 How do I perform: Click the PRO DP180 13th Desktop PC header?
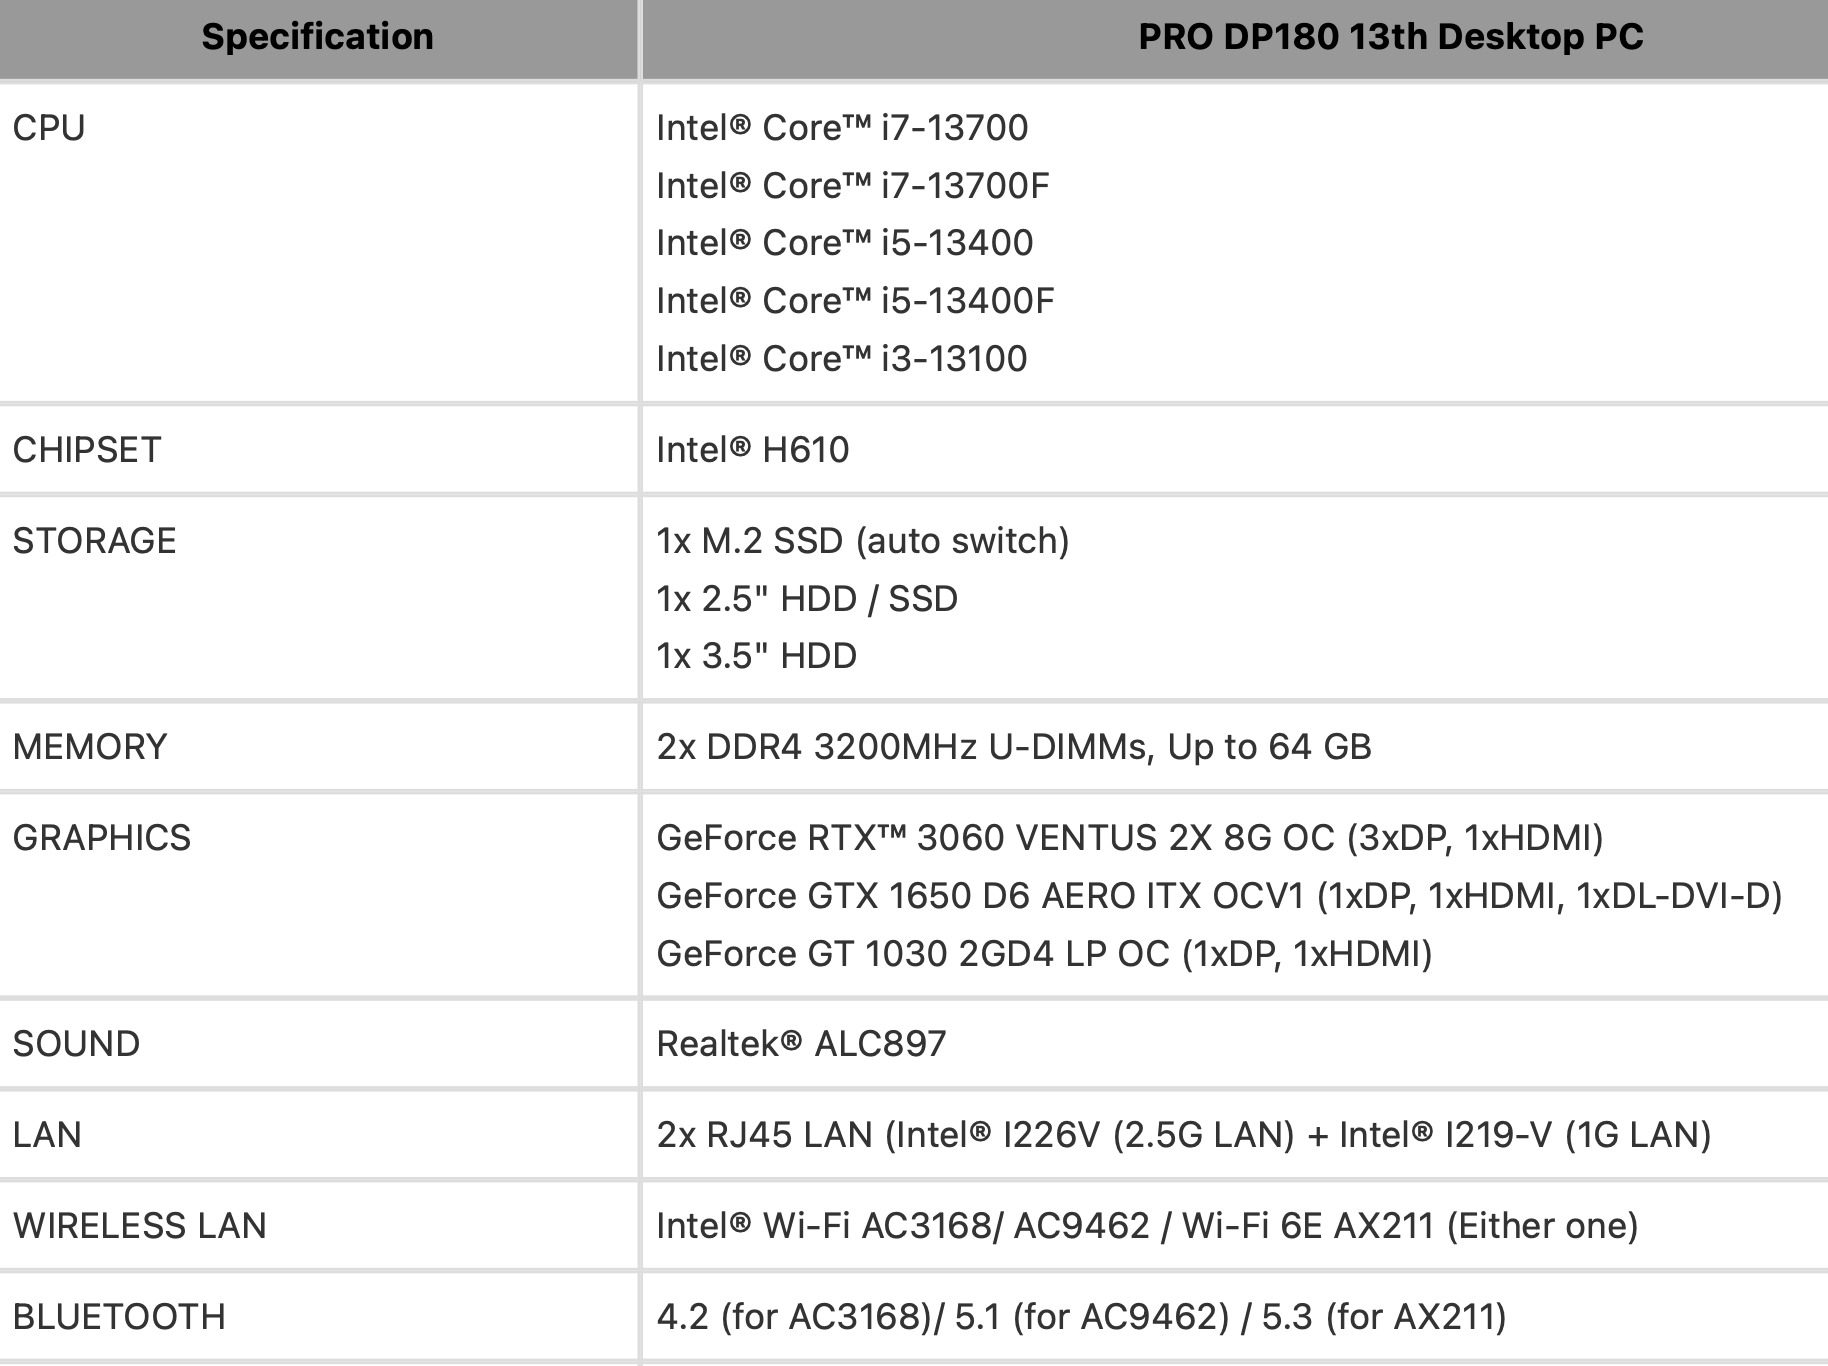pos(1390,37)
